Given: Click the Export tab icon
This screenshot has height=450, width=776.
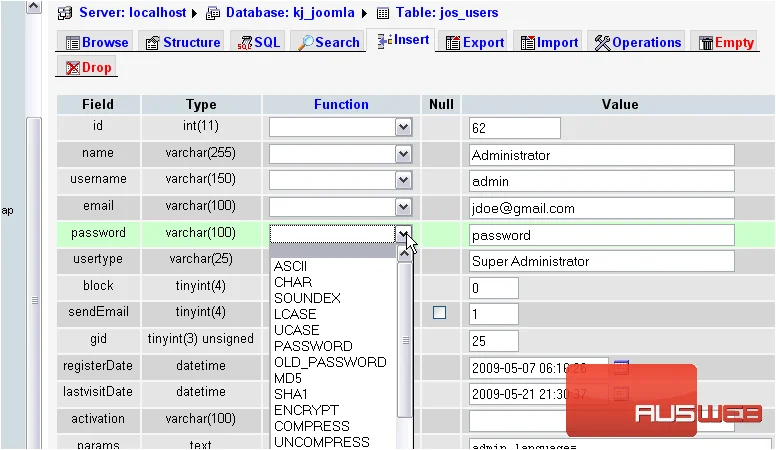Looking at the screenshot, I should 453,43.
